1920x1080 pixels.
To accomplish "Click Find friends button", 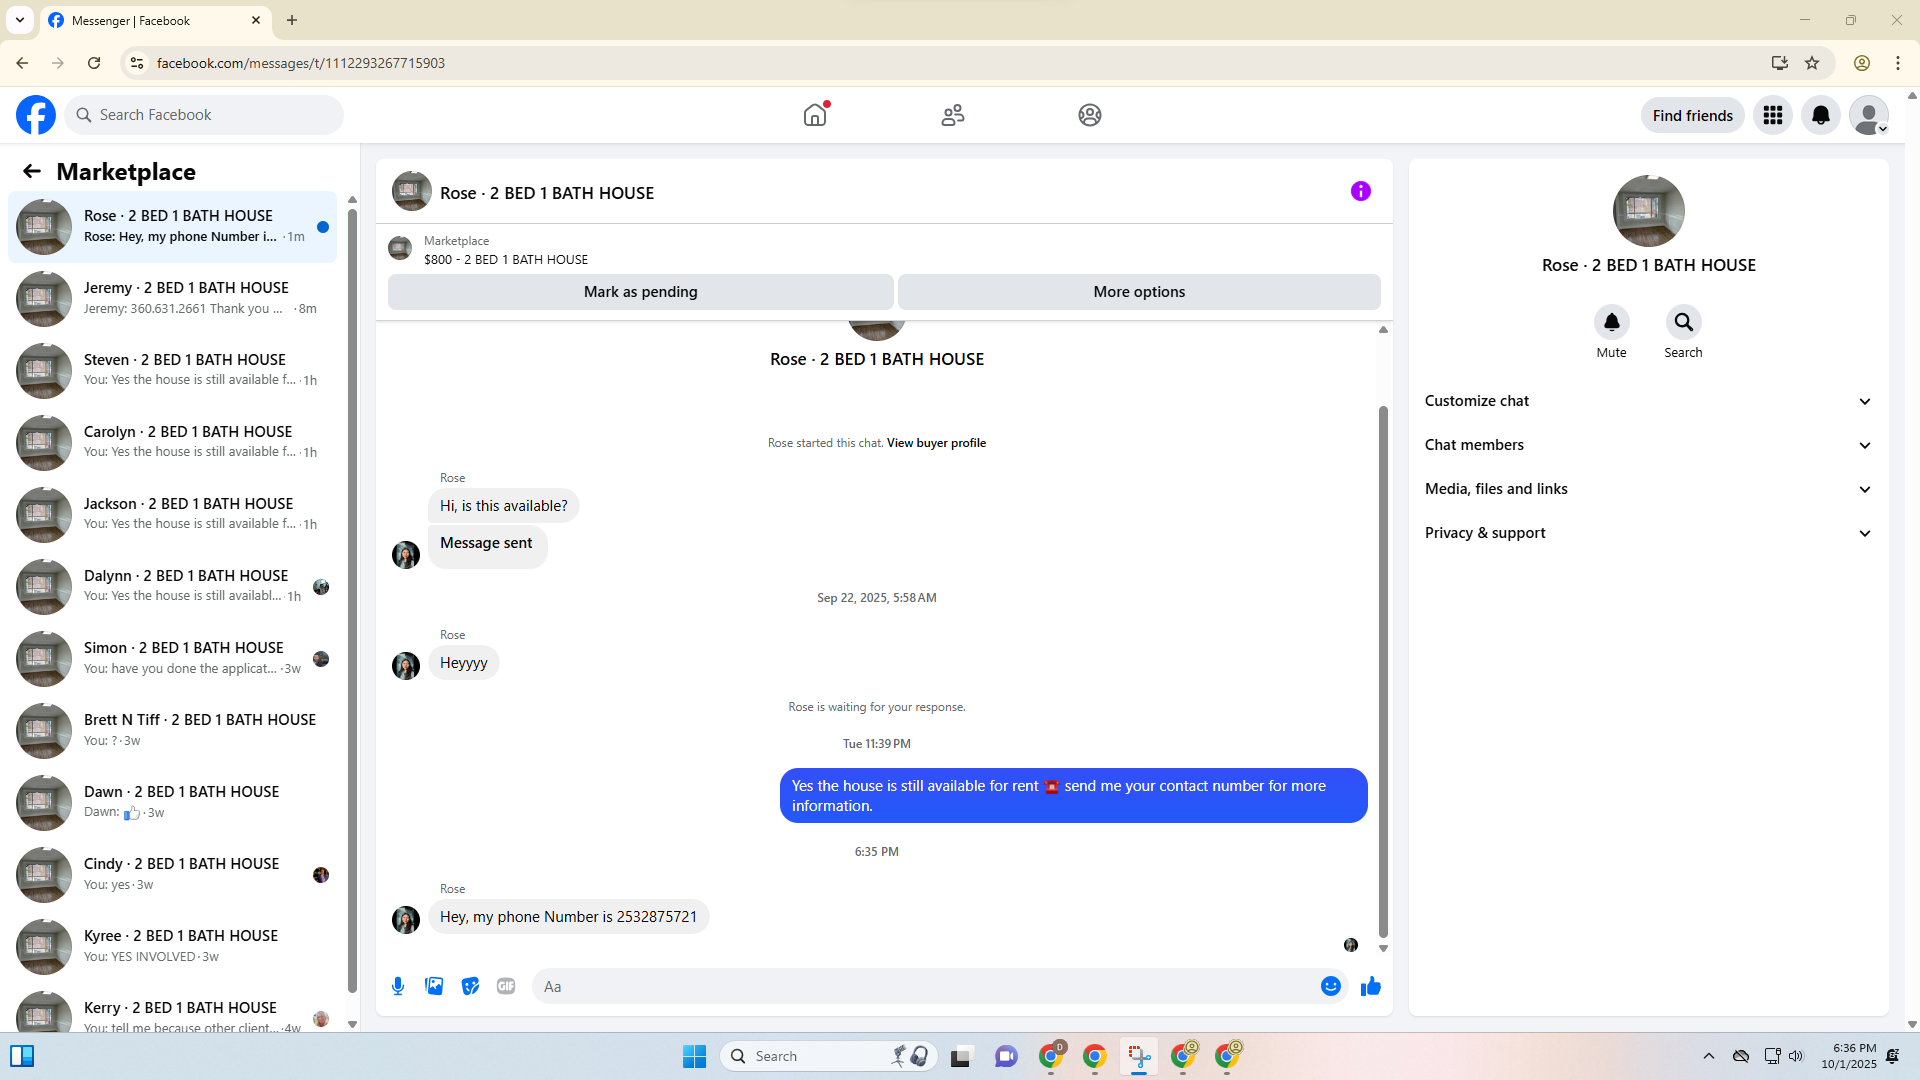I will [x=1693, y=115].
